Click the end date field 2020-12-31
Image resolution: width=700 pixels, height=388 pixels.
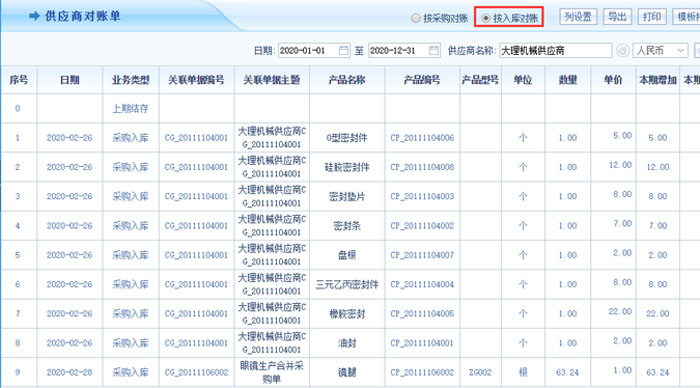click(x=398, y=50)
